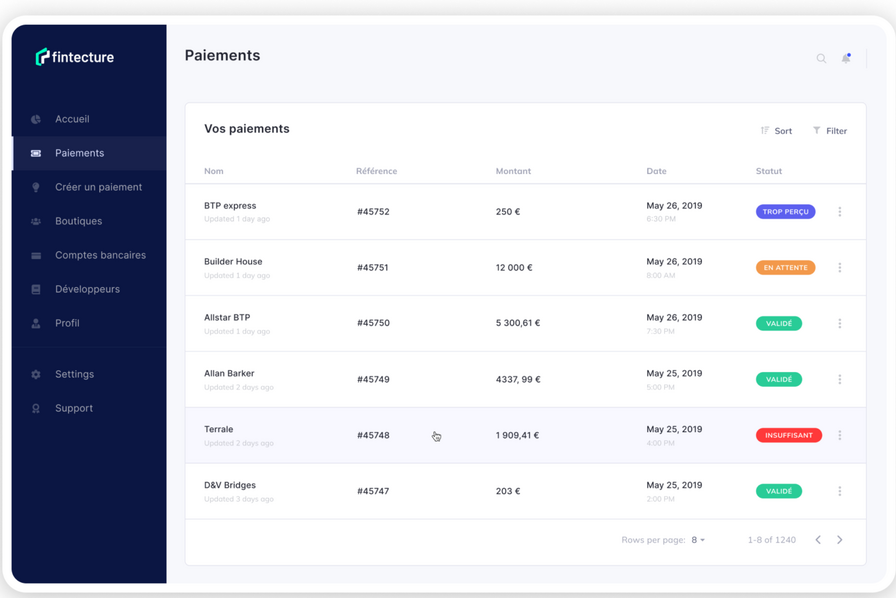Open more options for D&V Bridges row

[839, 491]
